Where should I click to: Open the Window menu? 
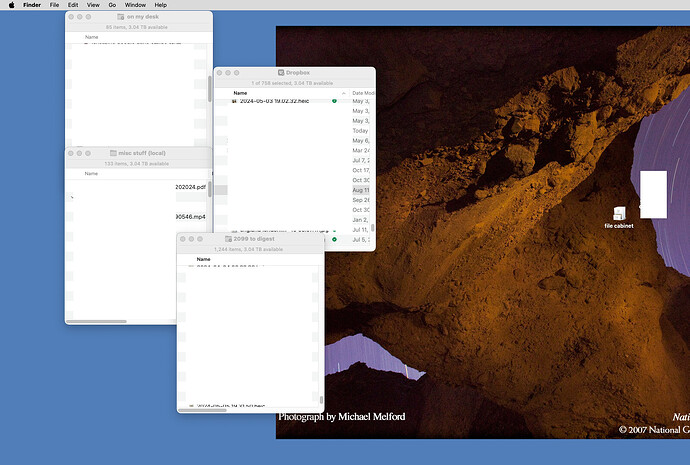(x=135, y=5)
